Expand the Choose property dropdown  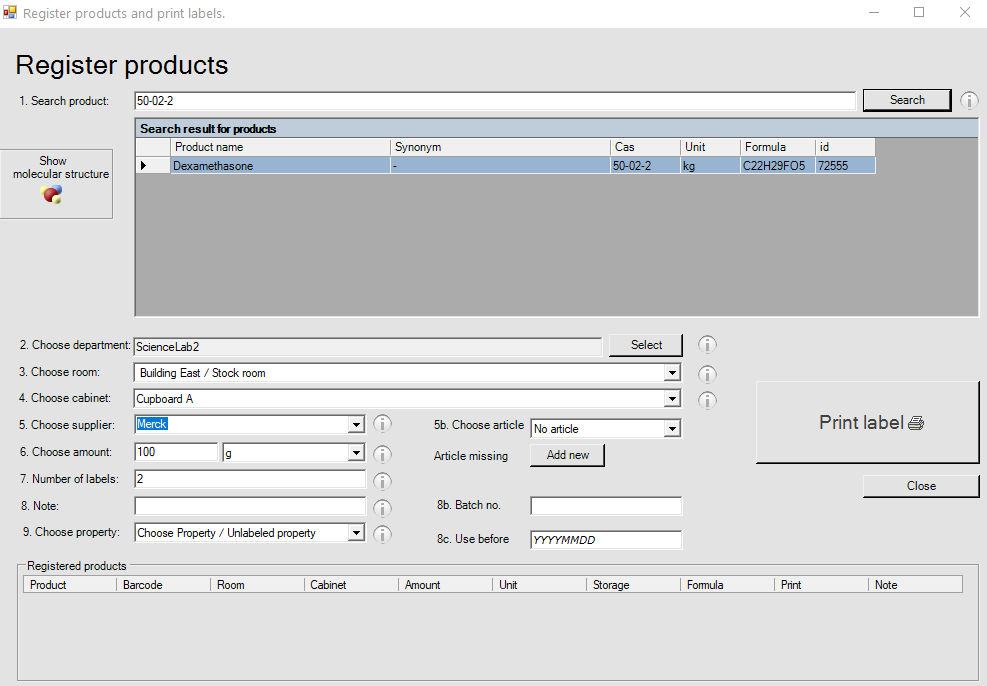coord(356,533)
